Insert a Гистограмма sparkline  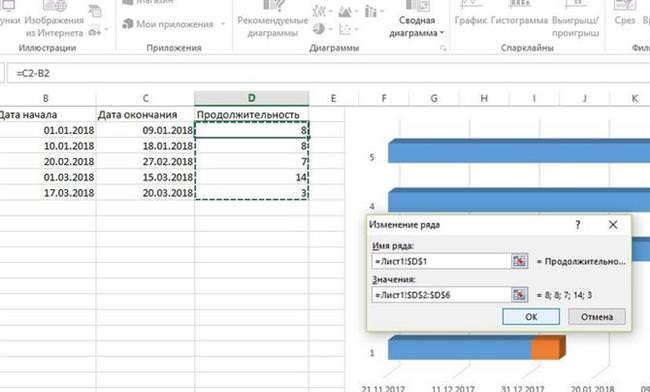[519, 13]
